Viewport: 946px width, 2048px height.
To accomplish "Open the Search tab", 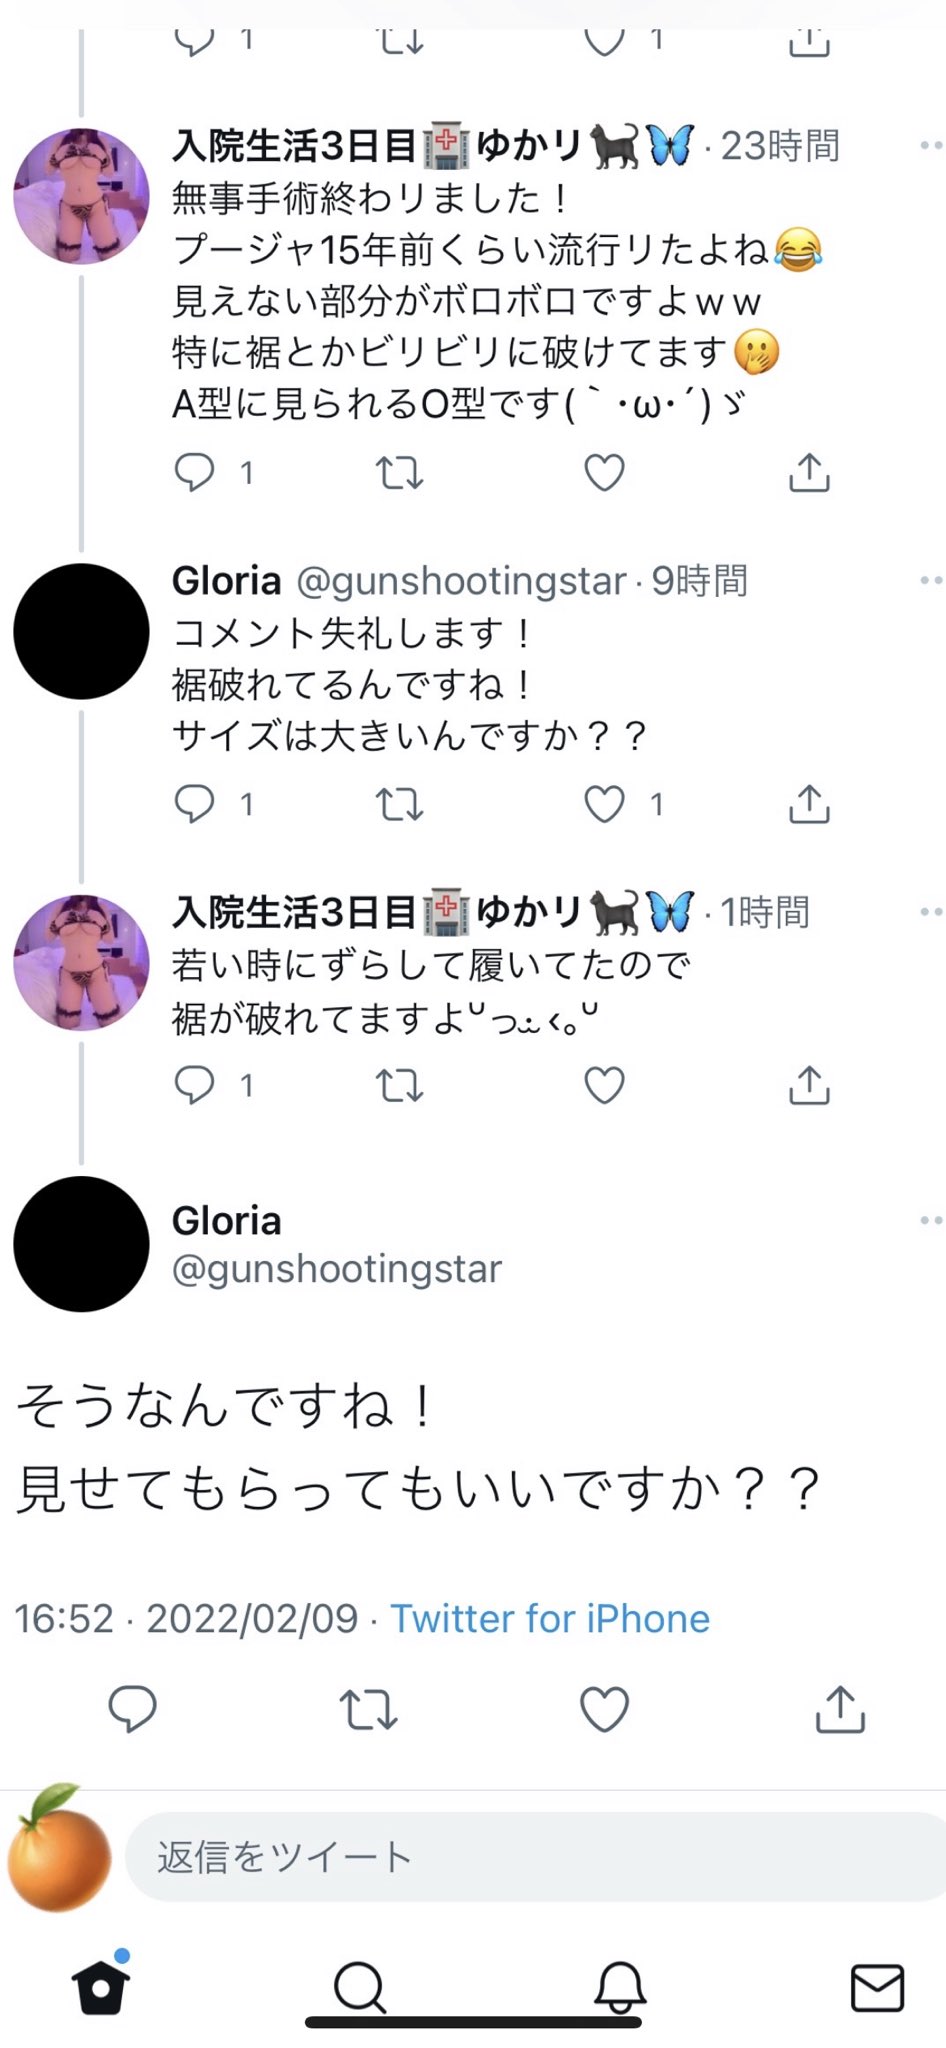I will pos(359,1988).
